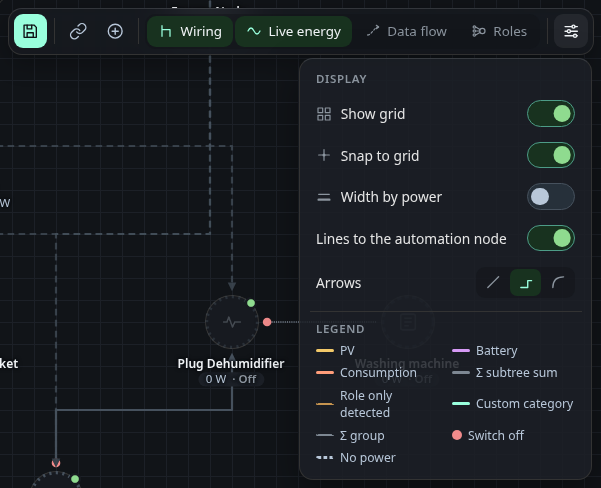
Task: Disable the Snap to grid switch
Action: point(551,155)
